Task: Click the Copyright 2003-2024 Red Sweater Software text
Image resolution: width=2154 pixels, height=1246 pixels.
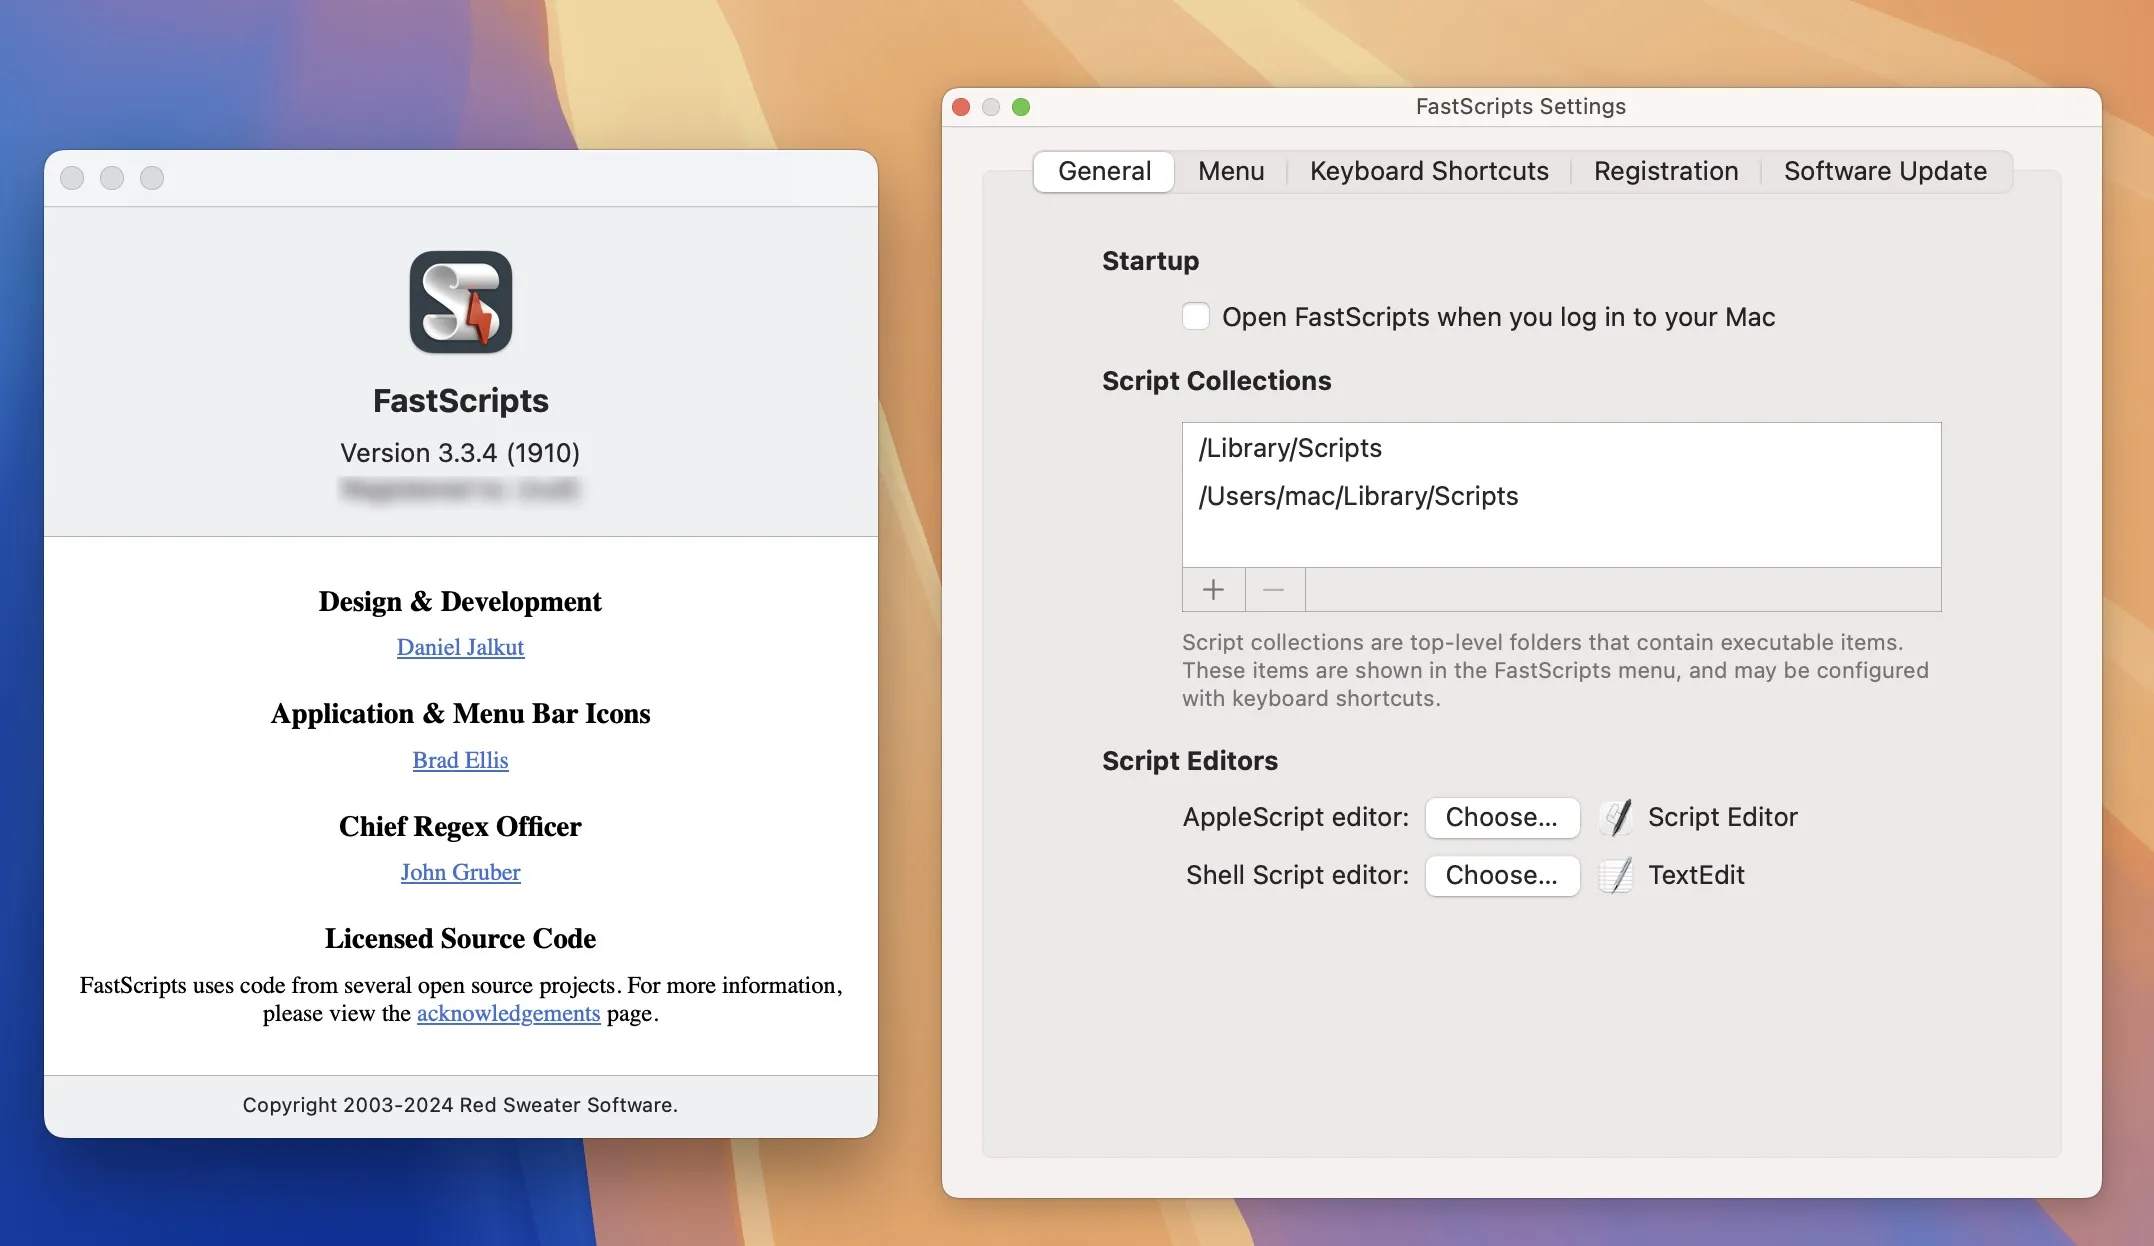Action: [460, 1105]
